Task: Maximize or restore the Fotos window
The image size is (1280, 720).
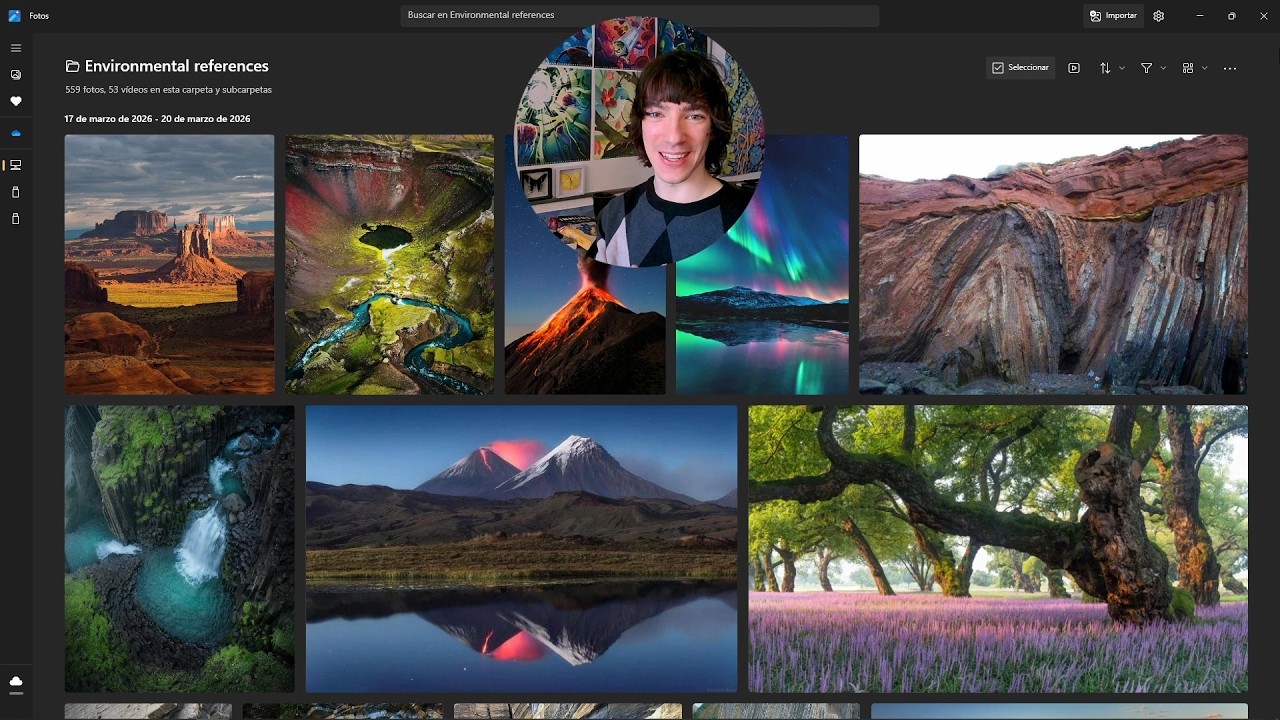Action: tap(1232, 16)
